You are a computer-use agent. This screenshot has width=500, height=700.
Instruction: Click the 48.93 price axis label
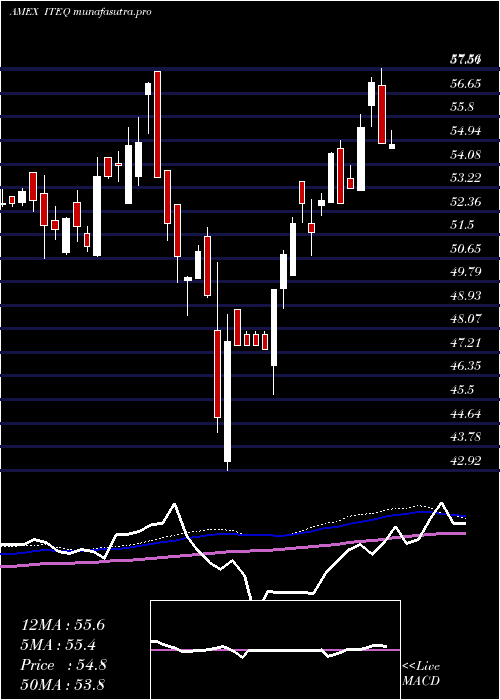coord(466,296)
